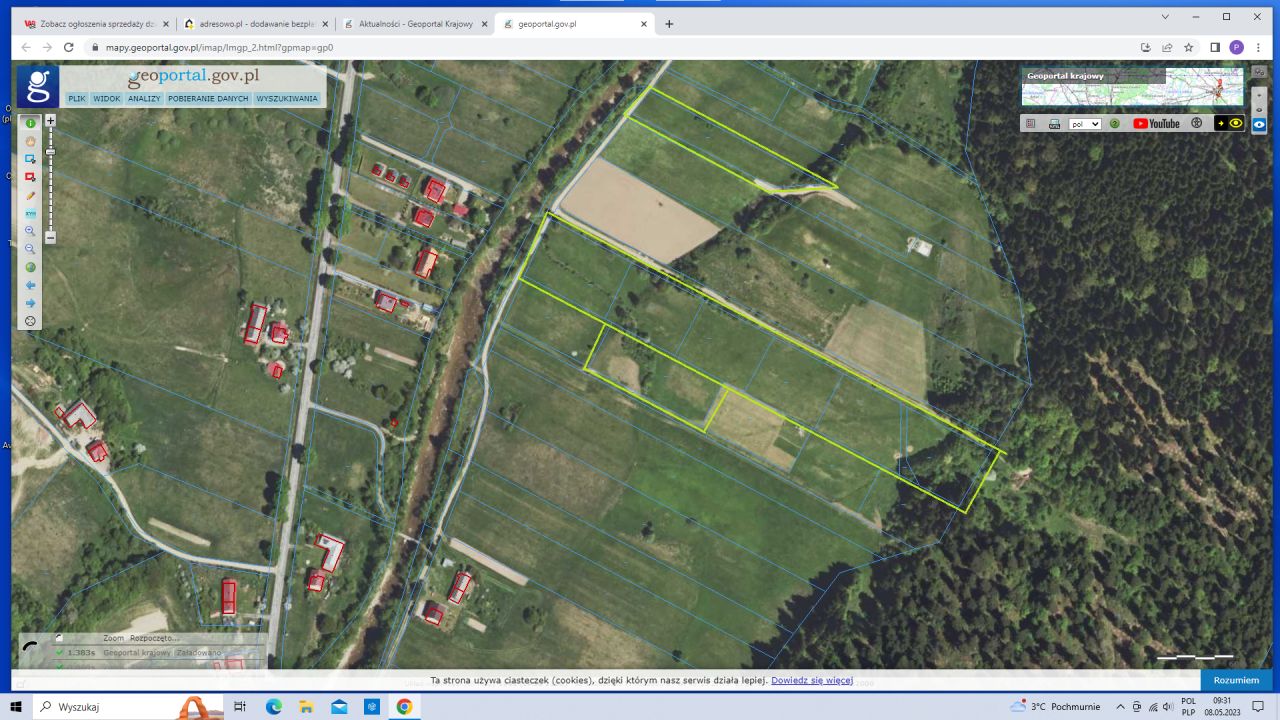Open the Chrome three-dot menu
This screenshot has width=1280, height=720.
1259,47
